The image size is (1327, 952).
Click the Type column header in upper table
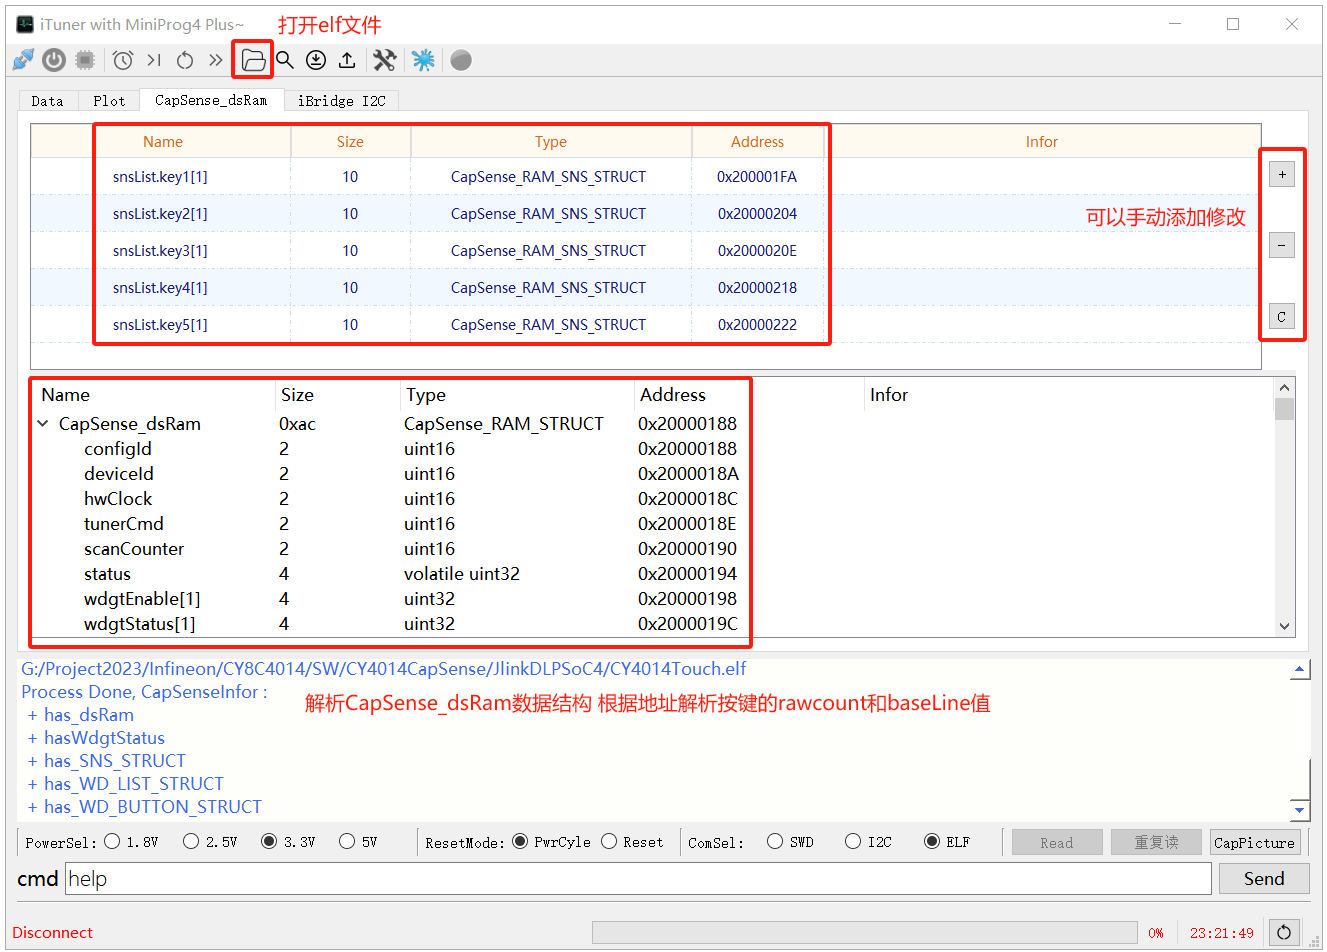click(x=550, y=142)
